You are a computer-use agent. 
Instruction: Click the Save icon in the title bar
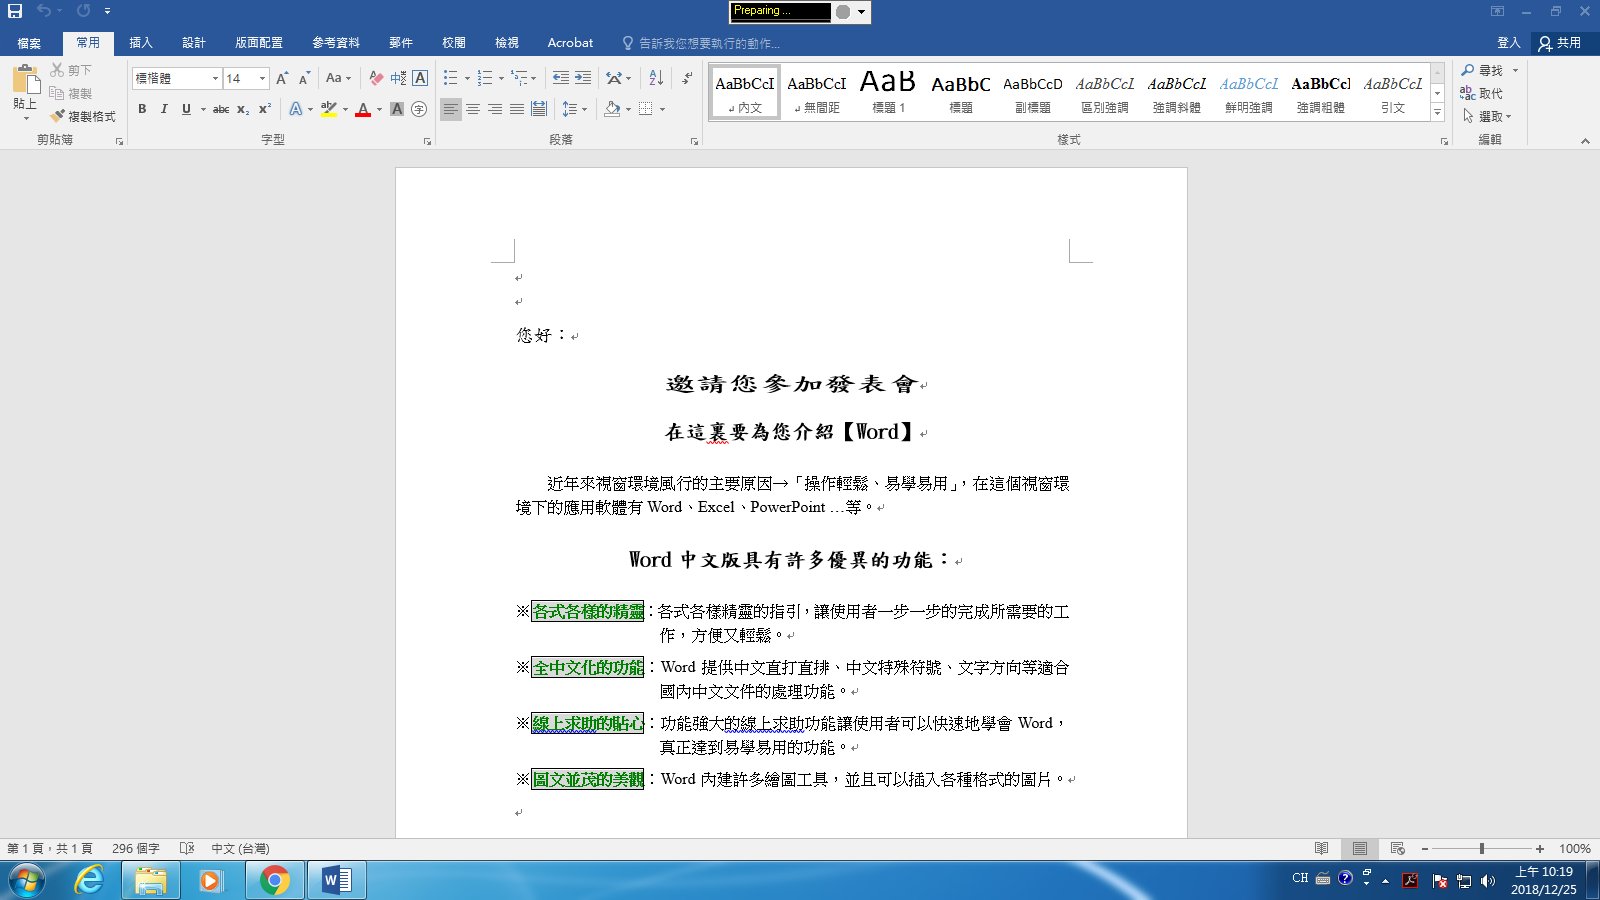coord(15,11)
